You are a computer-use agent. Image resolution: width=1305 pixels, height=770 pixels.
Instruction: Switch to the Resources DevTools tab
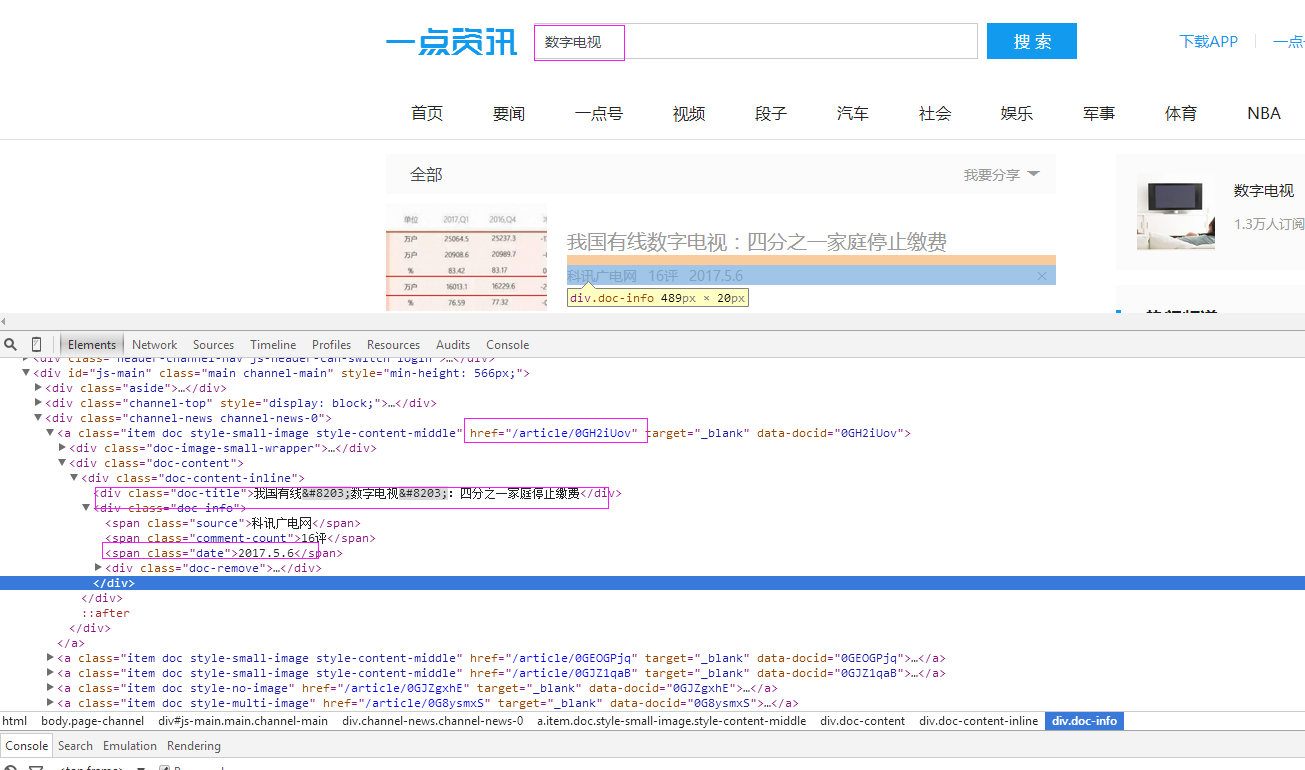coord(394,344)
